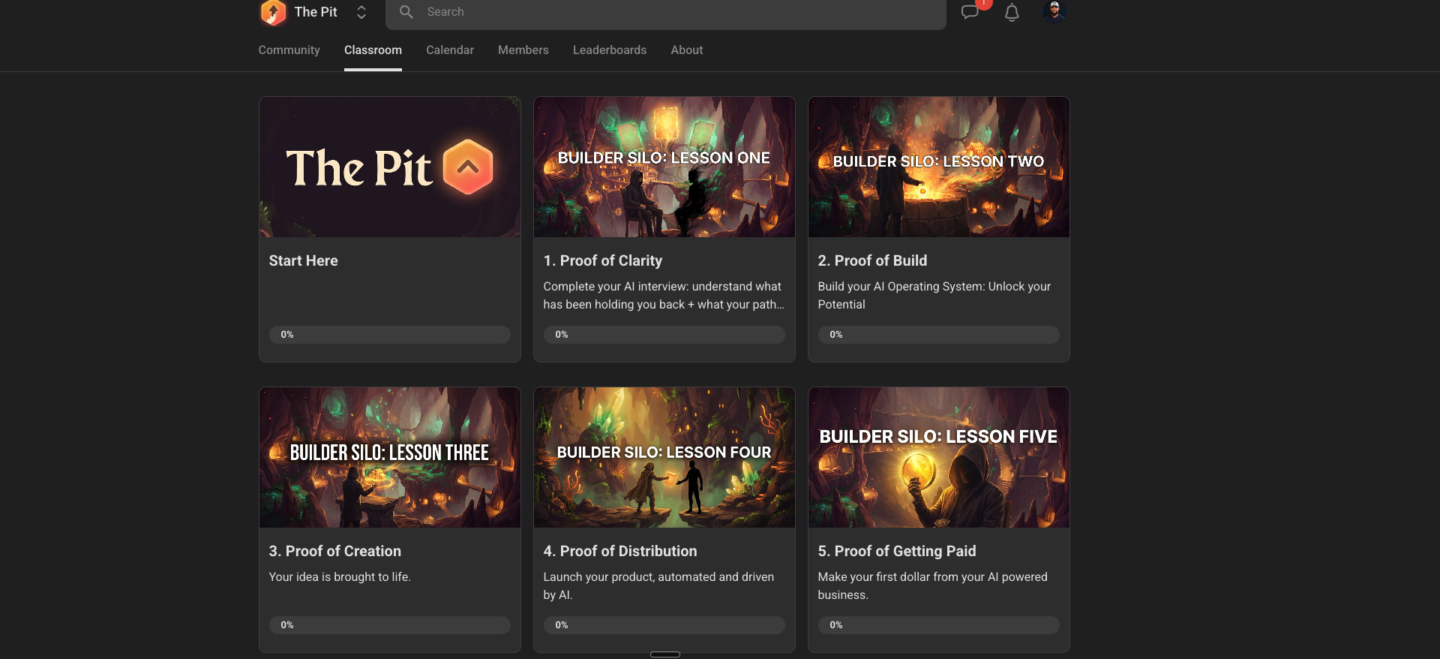Switch to the Community tab

click(x=289, y=50)
